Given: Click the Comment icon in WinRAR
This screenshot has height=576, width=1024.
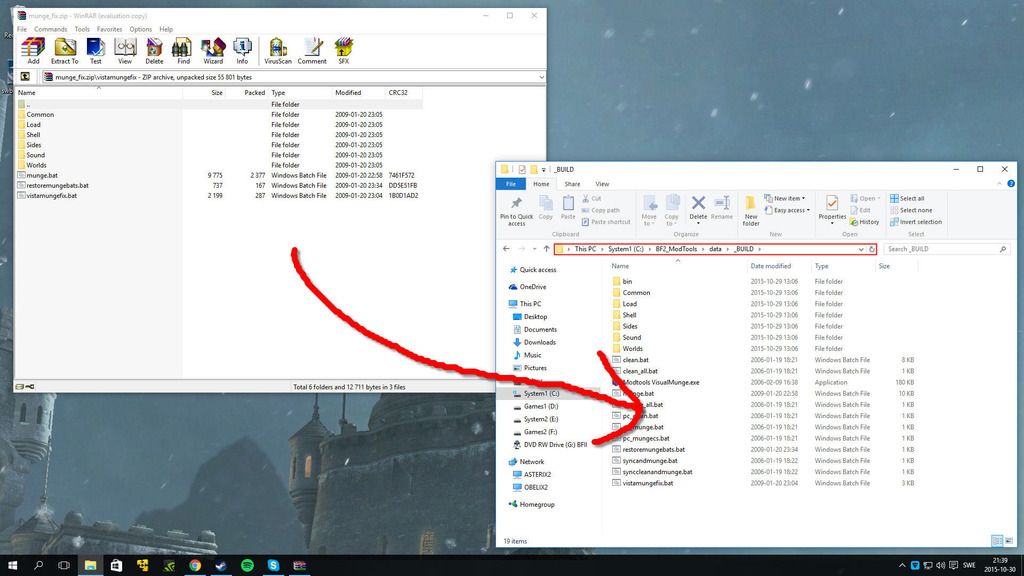Looking at the screenshot, I should (312, 50).
